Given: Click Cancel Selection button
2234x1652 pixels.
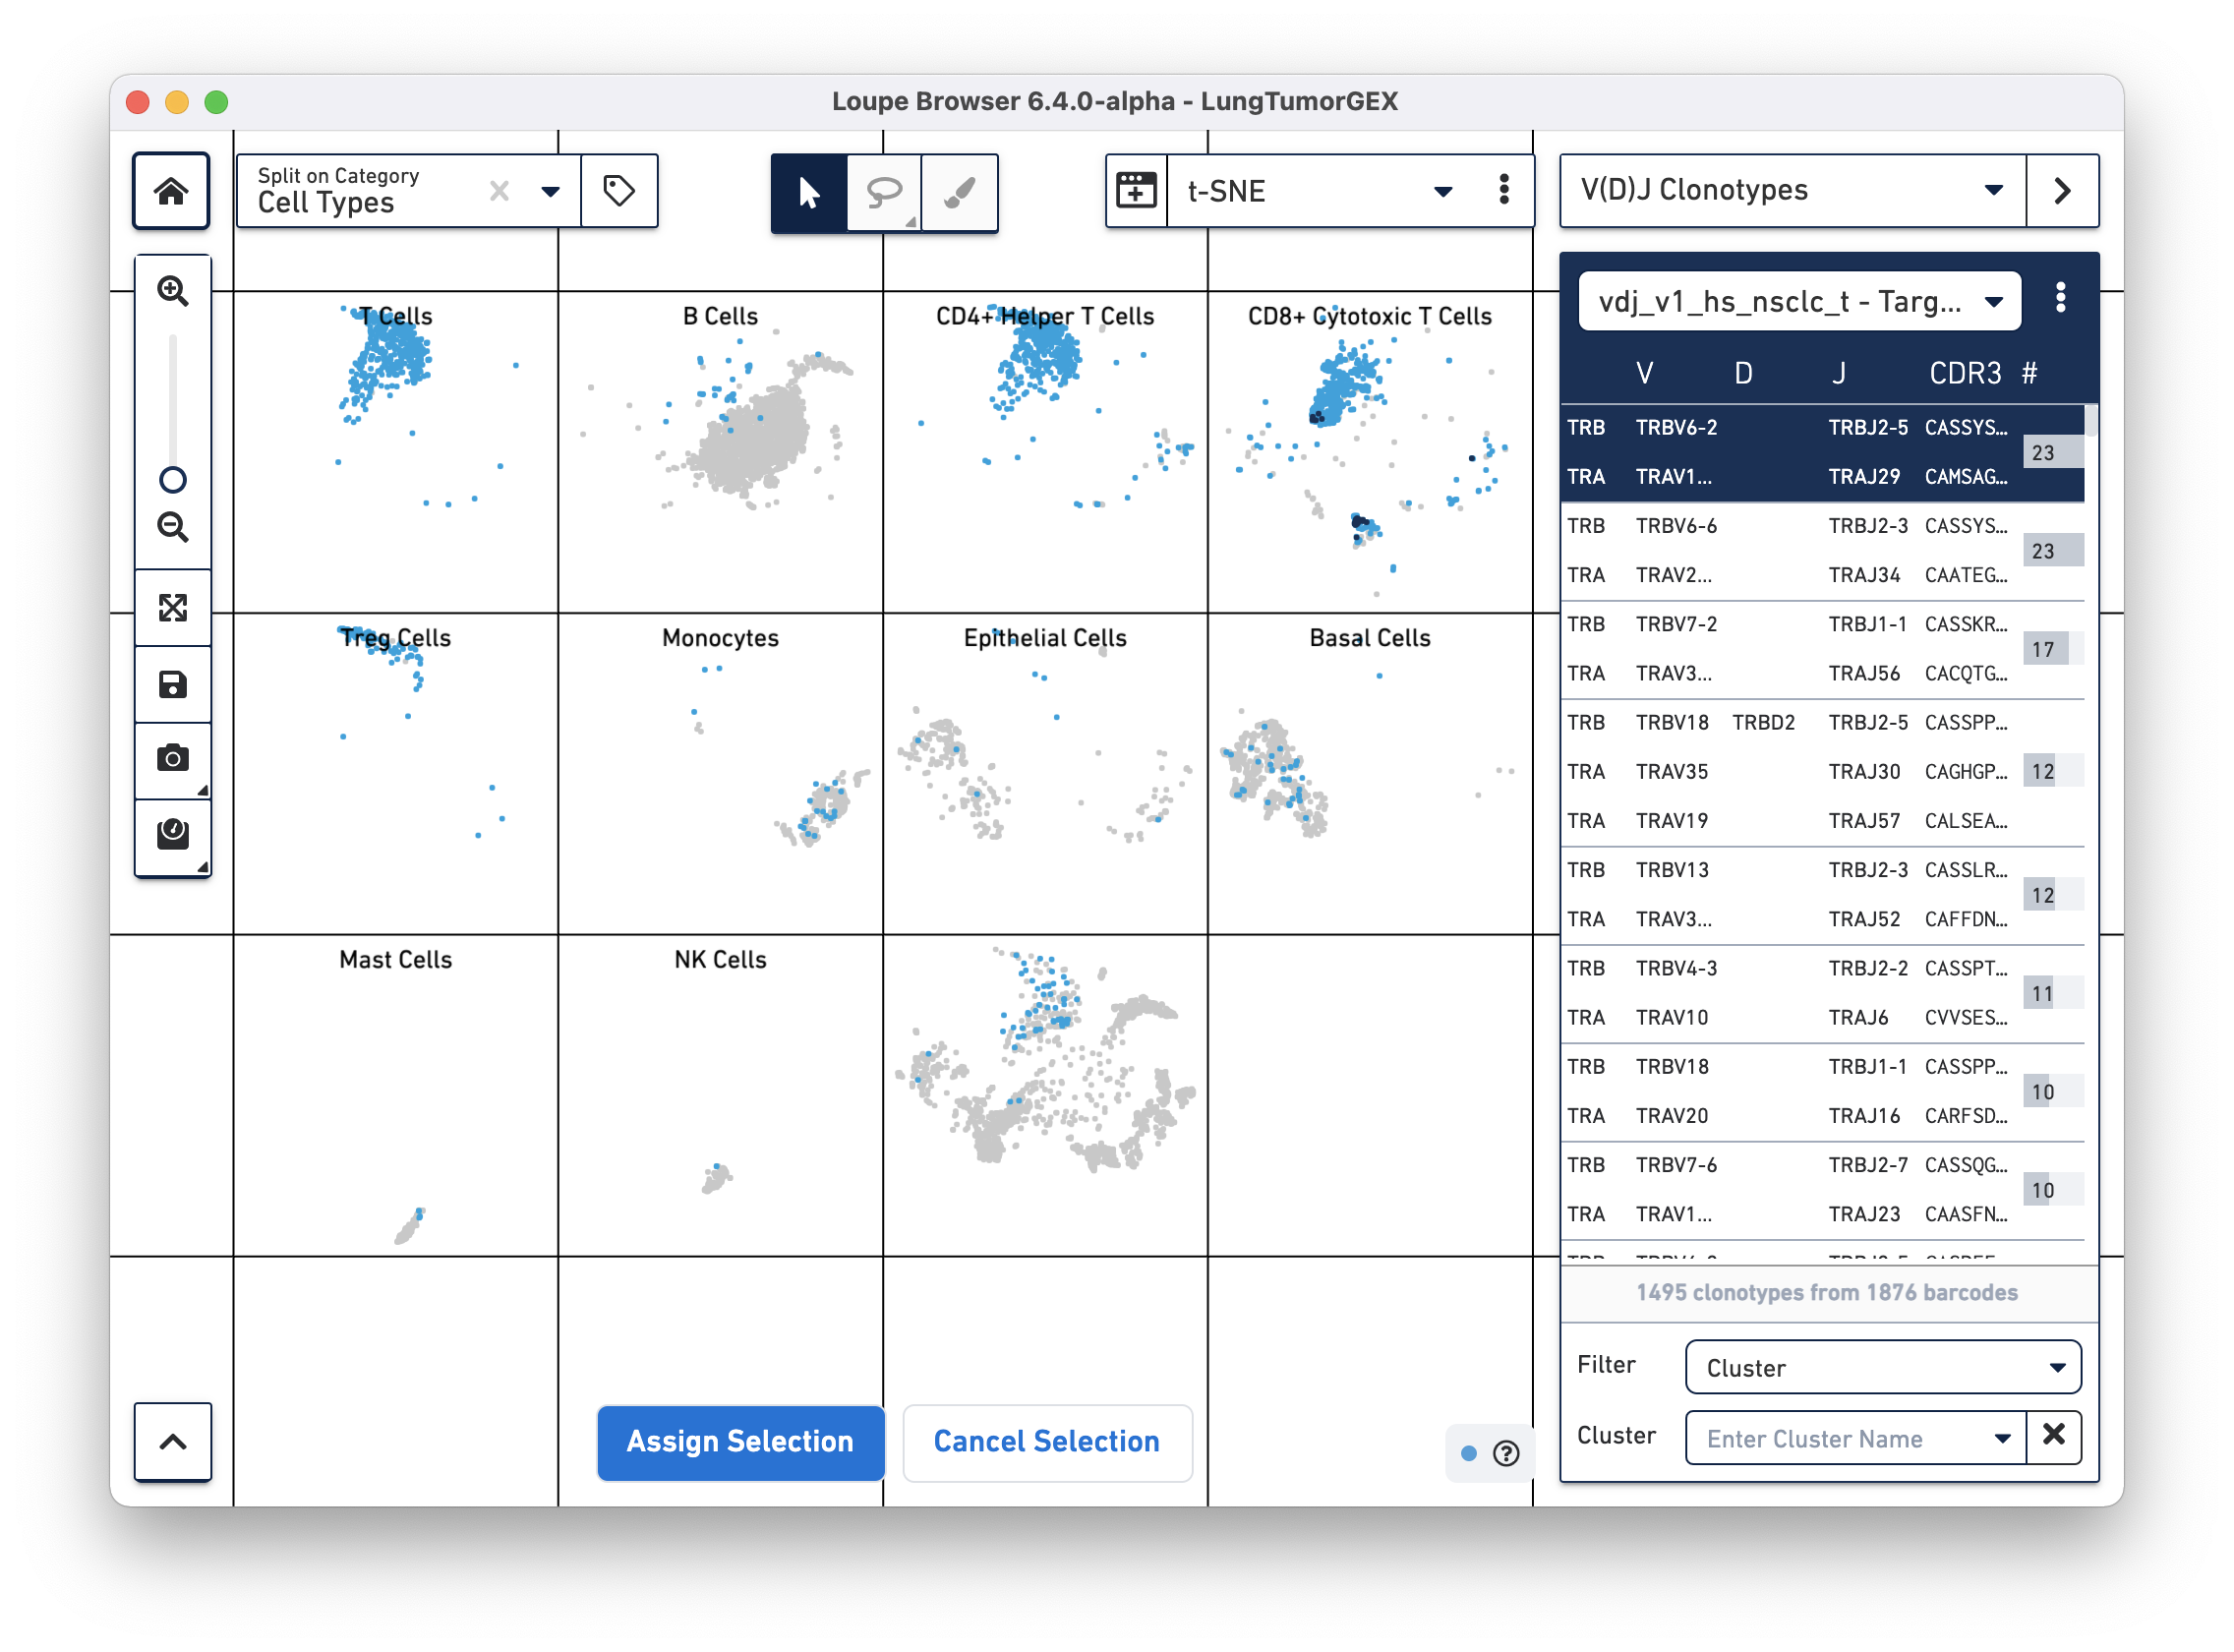Looking at the screenshot, I should pyautogui.click(x=1046, y=1441).
